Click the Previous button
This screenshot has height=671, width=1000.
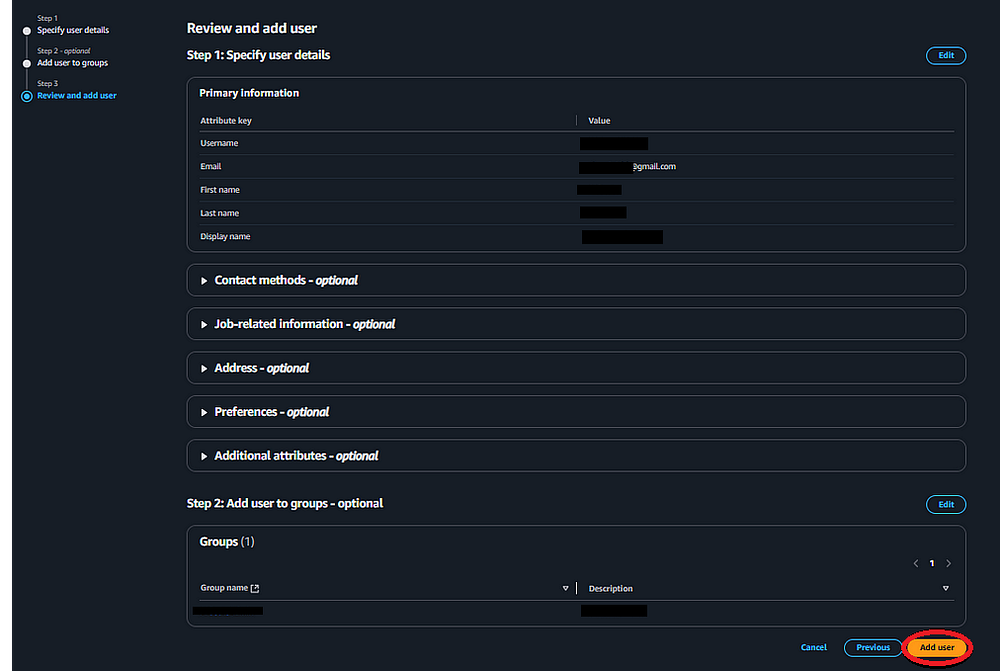point(873,648)
